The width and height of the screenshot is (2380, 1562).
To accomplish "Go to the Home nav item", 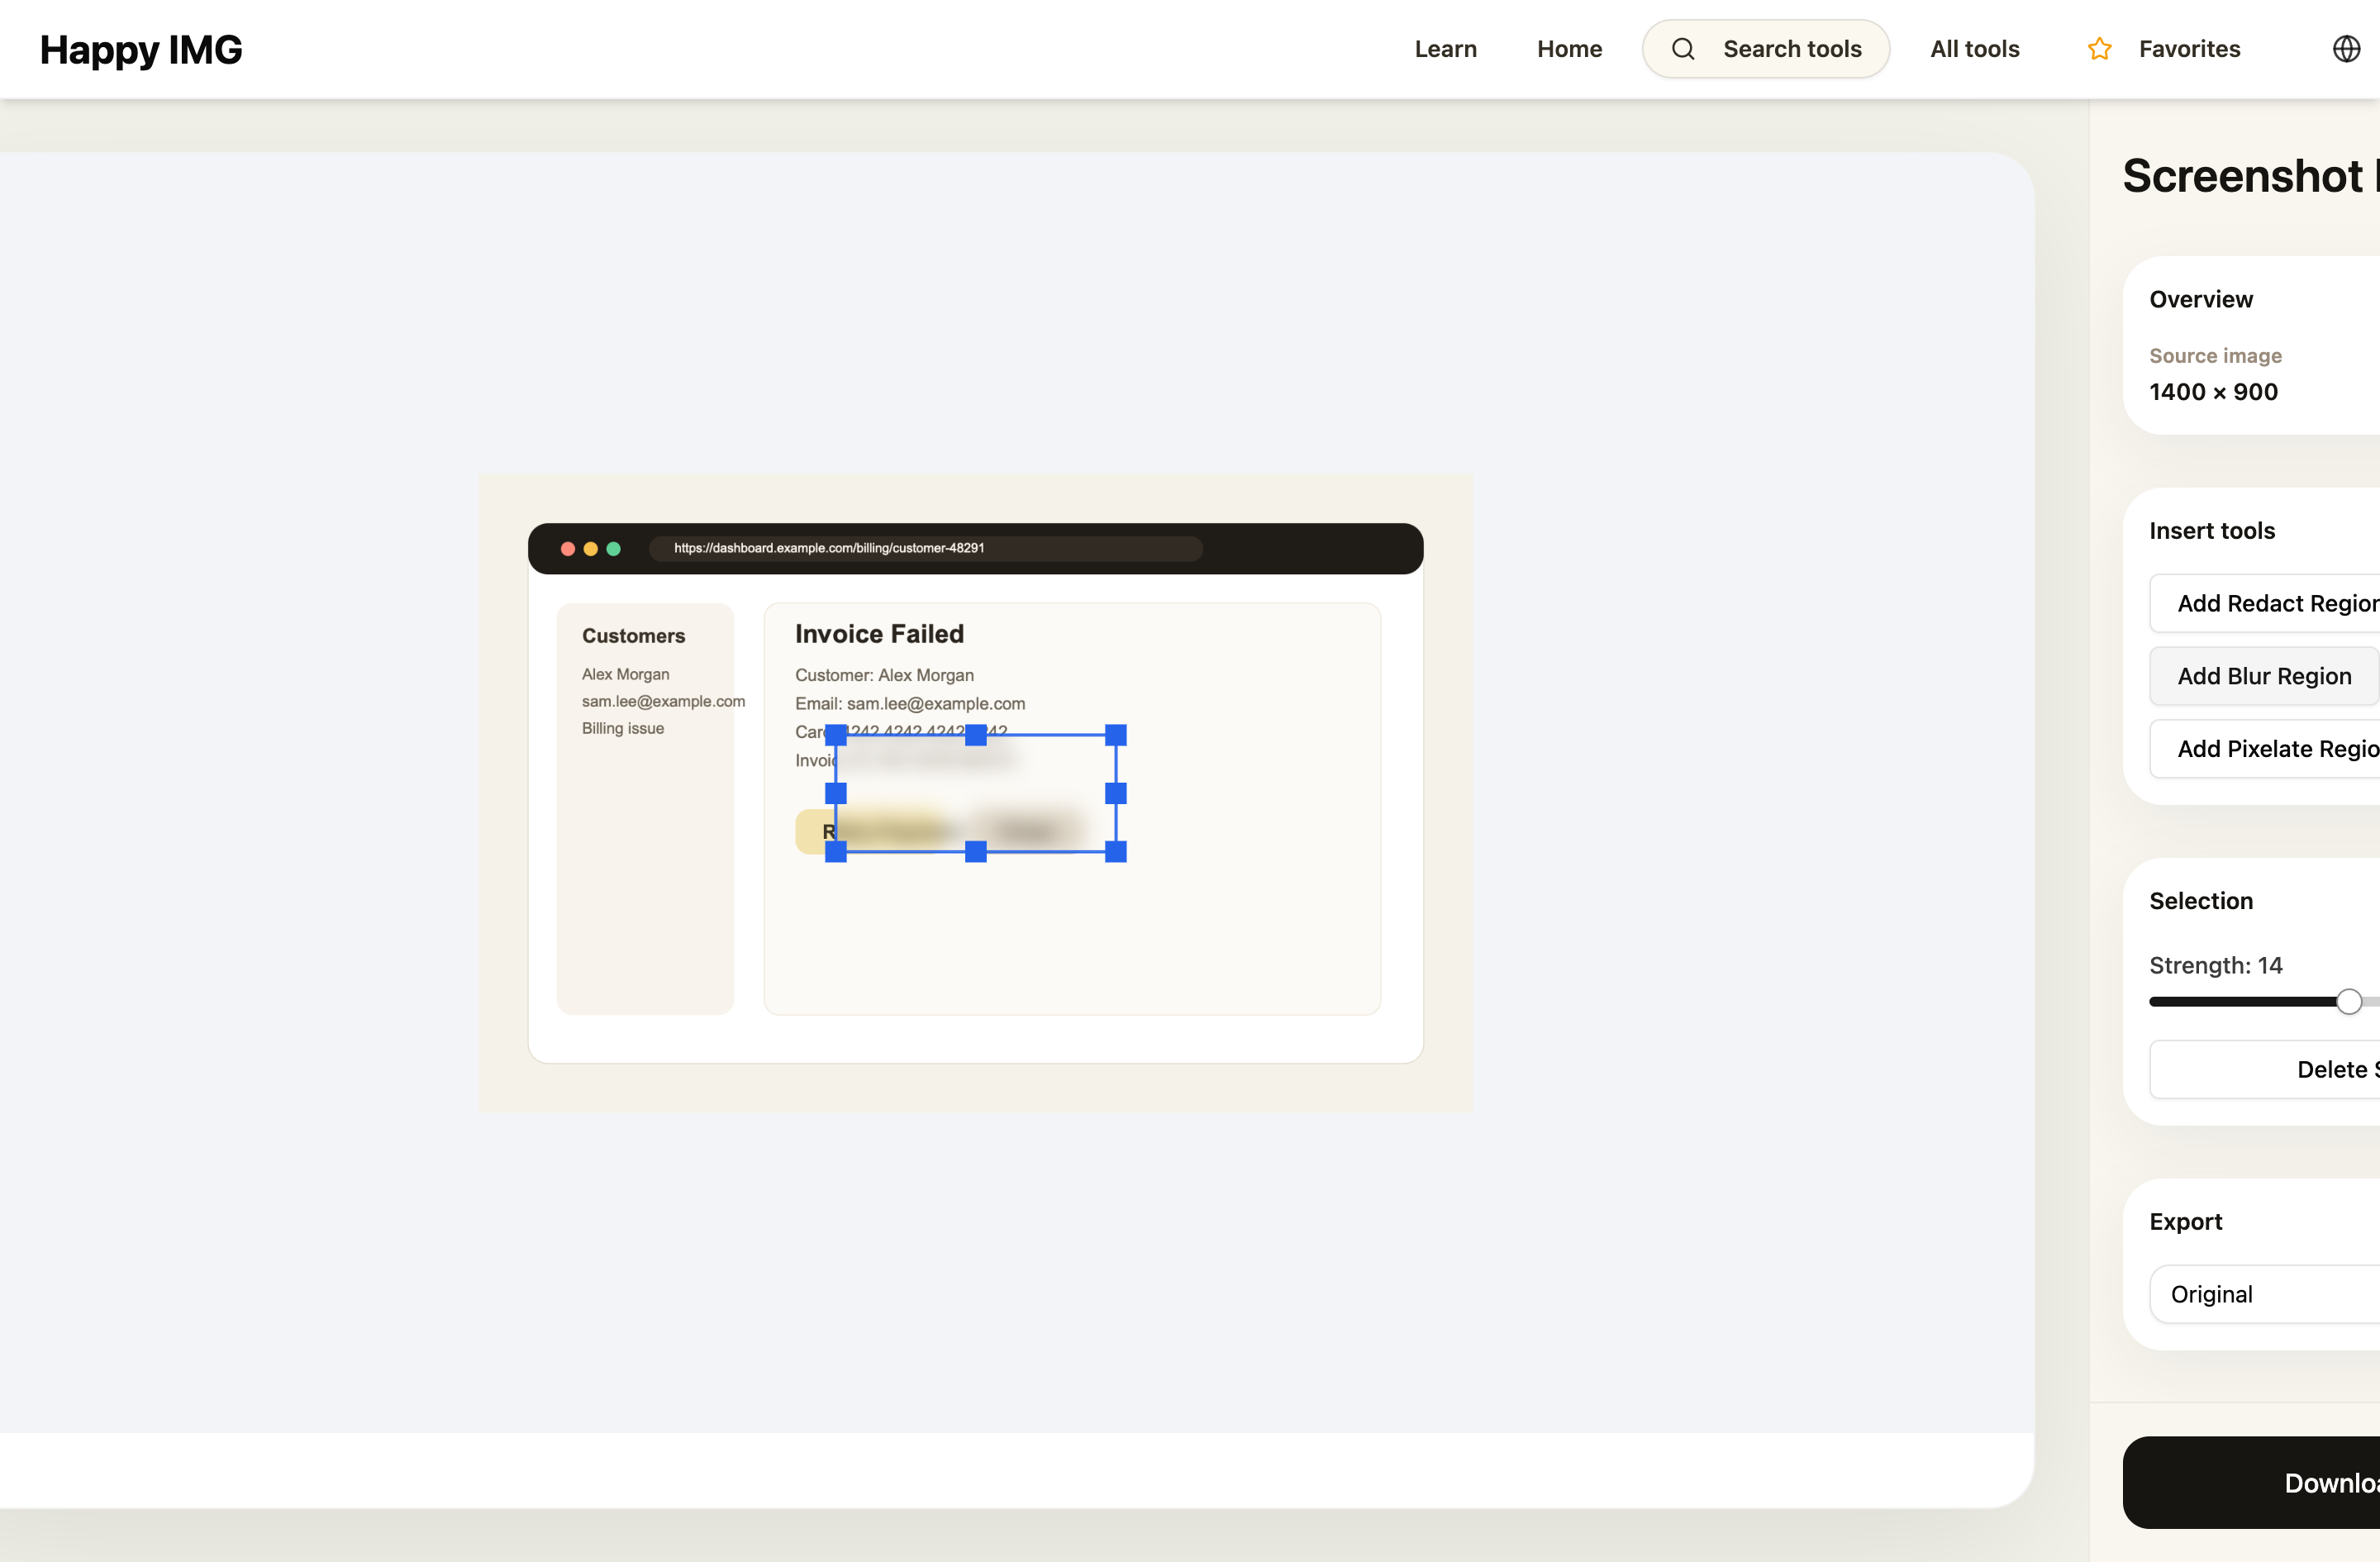I will (1569, 49).
